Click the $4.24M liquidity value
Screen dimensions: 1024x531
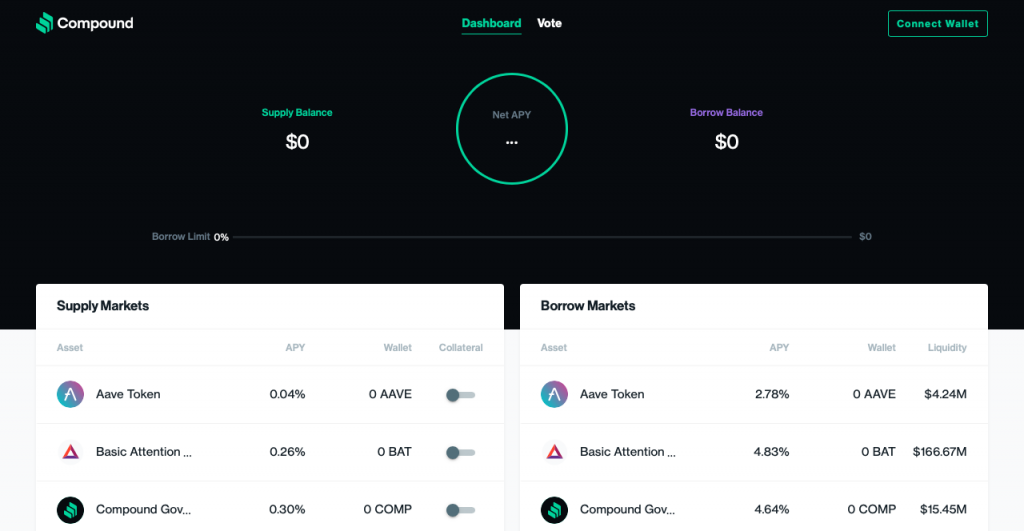946,394
